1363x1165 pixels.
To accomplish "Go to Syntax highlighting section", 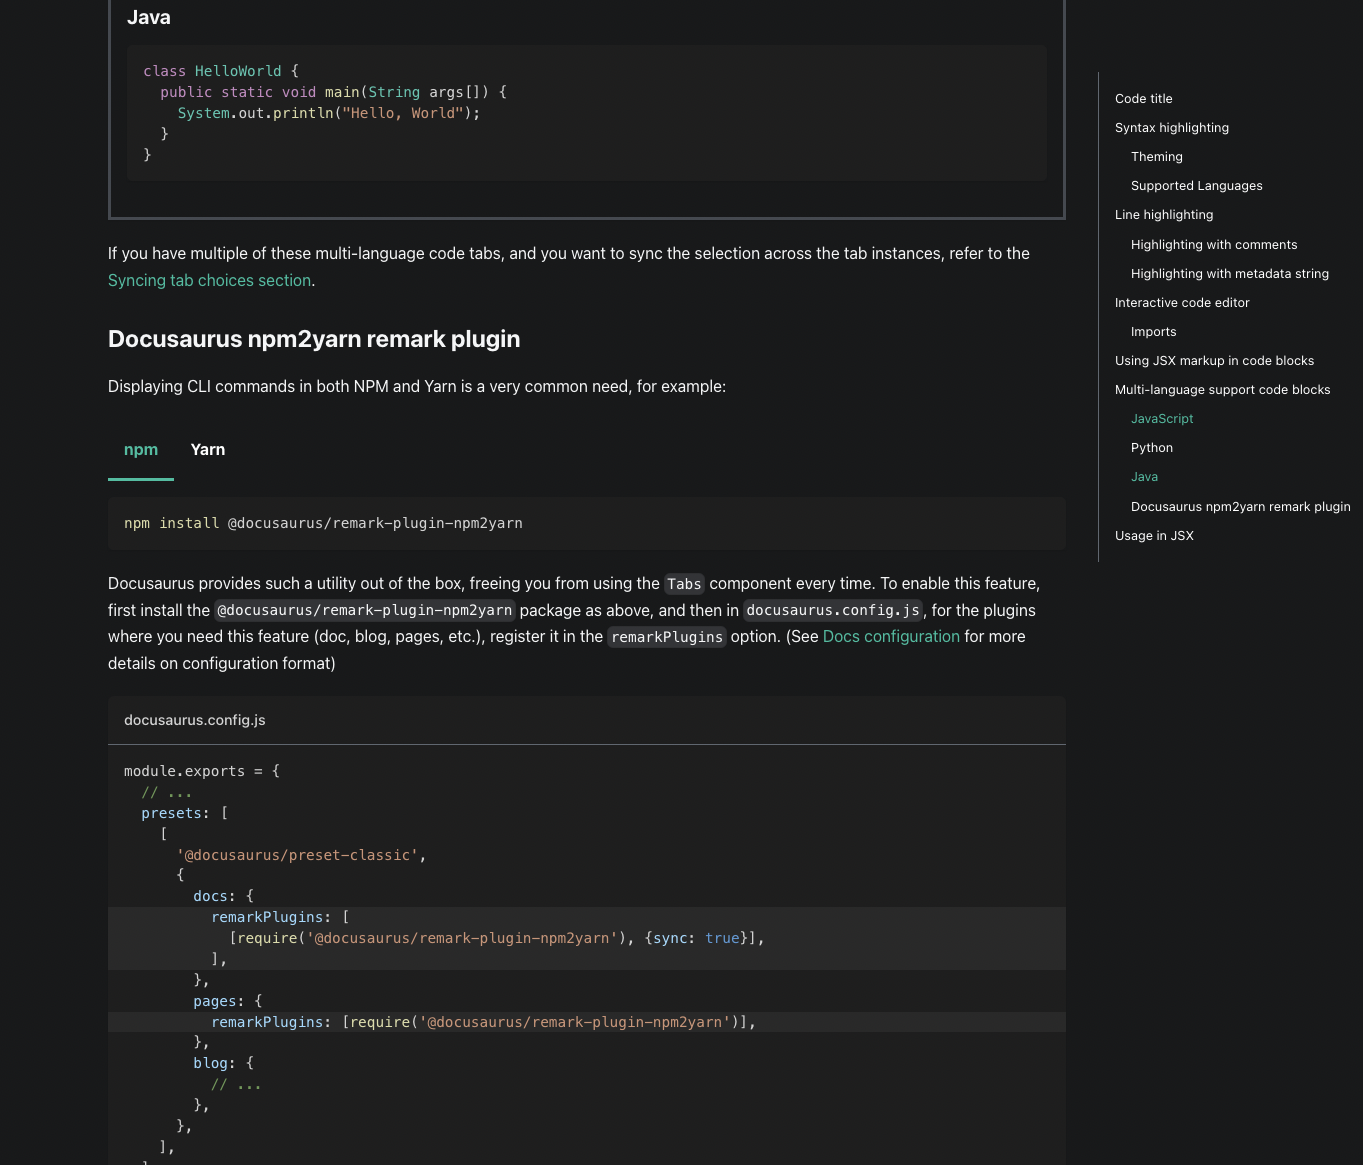I will point(1172,128).
